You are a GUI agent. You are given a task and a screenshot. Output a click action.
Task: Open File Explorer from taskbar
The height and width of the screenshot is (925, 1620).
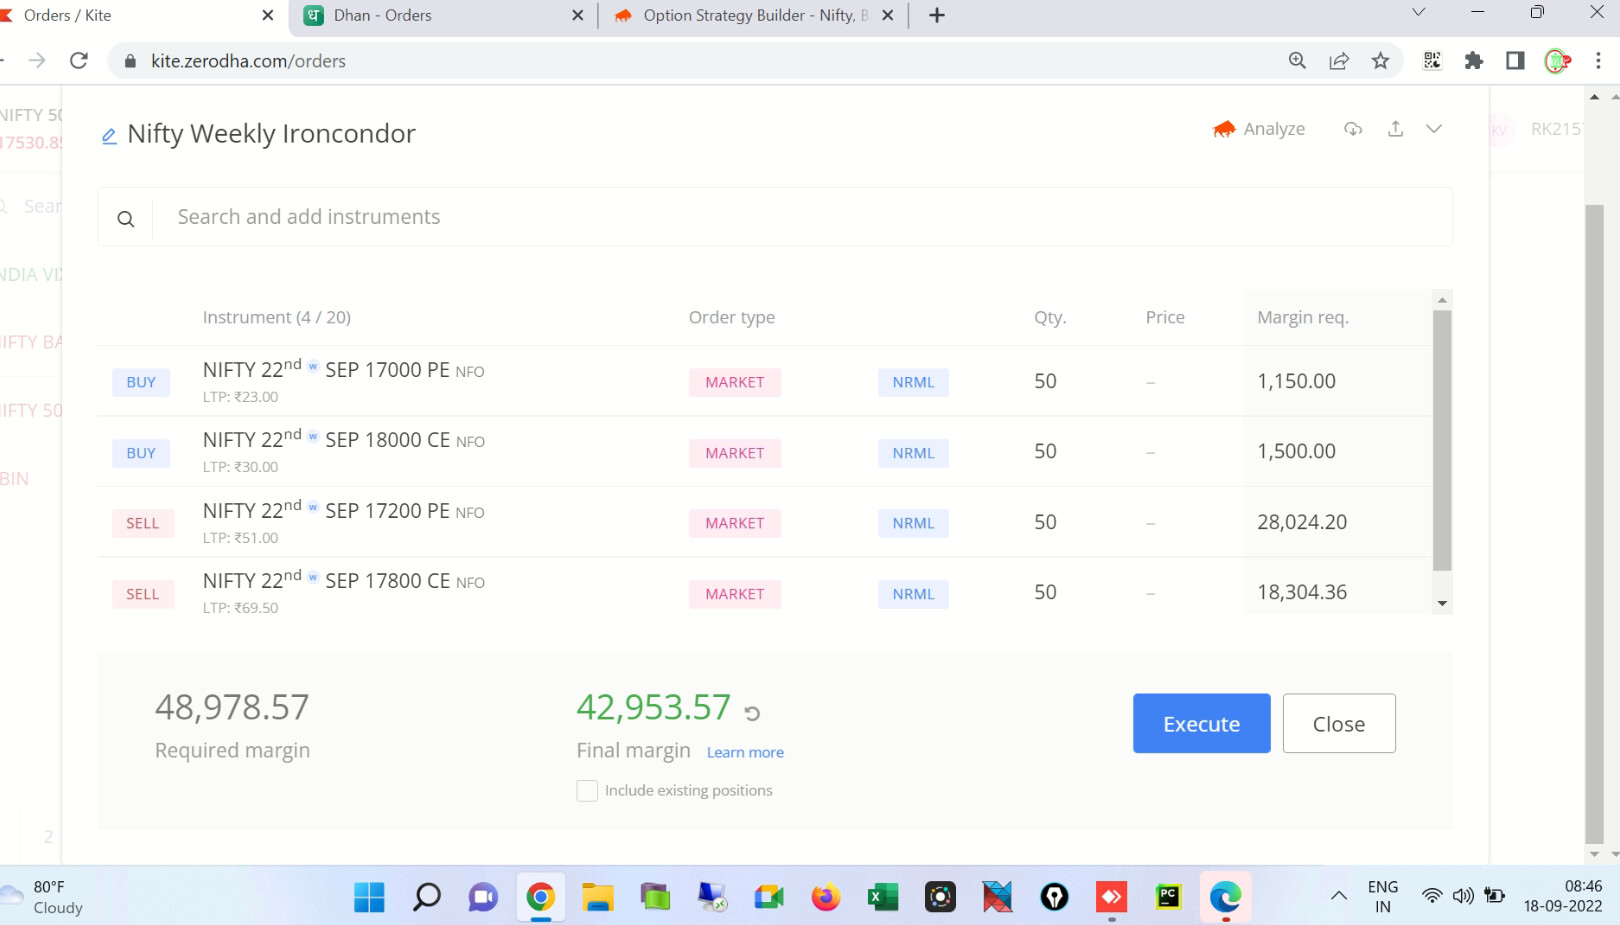pos(598,897)
